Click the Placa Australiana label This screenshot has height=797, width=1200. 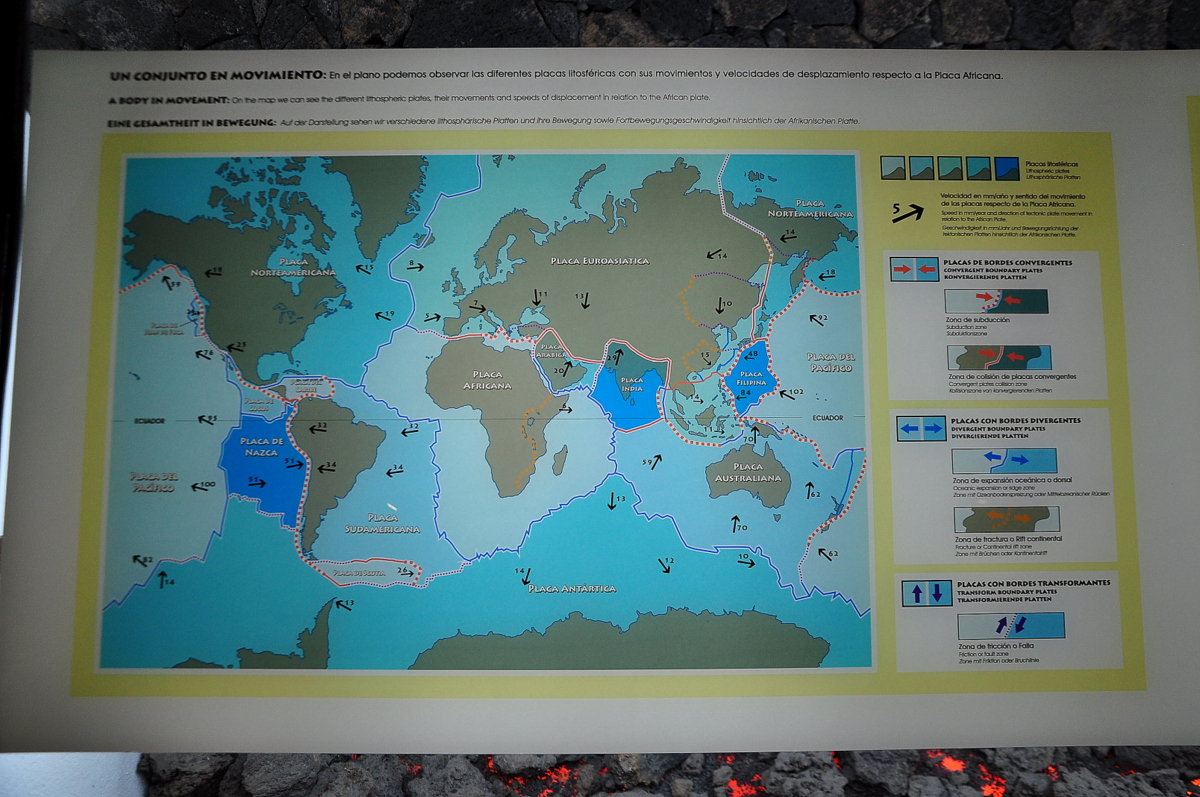click(748, 472)
